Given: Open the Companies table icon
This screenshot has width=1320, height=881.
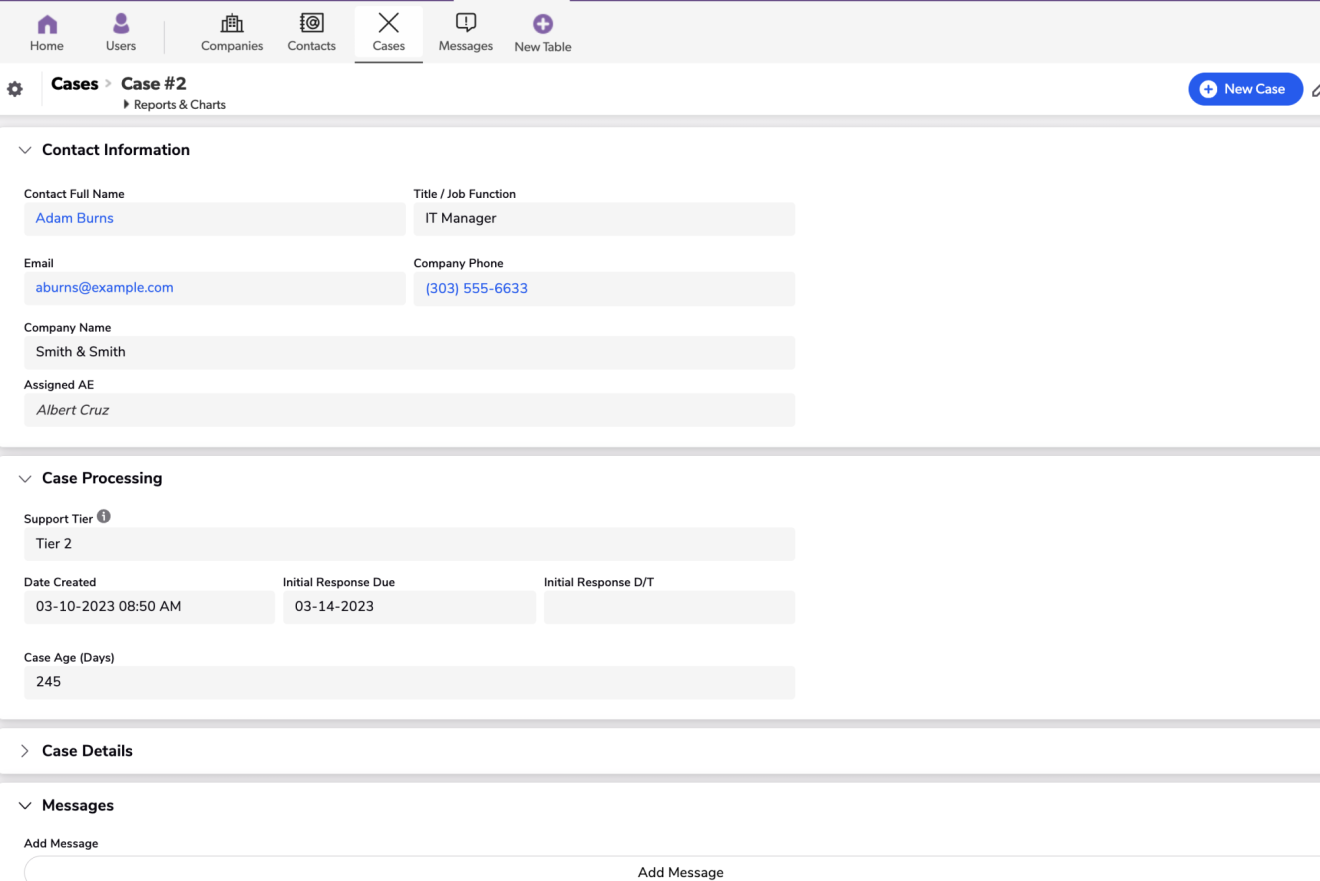Looking at the screenshot, I should [x=232, y=24].
